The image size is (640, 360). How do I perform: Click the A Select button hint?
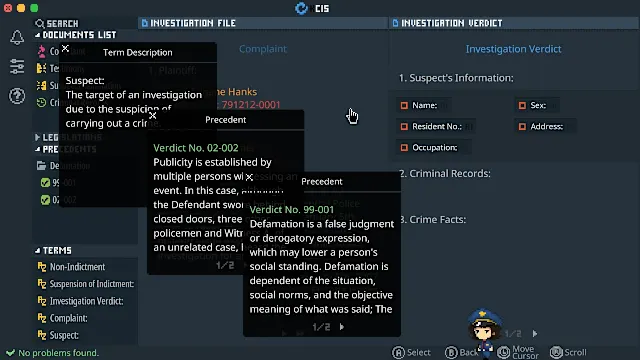pyautogui.click(x=411, y=352)
